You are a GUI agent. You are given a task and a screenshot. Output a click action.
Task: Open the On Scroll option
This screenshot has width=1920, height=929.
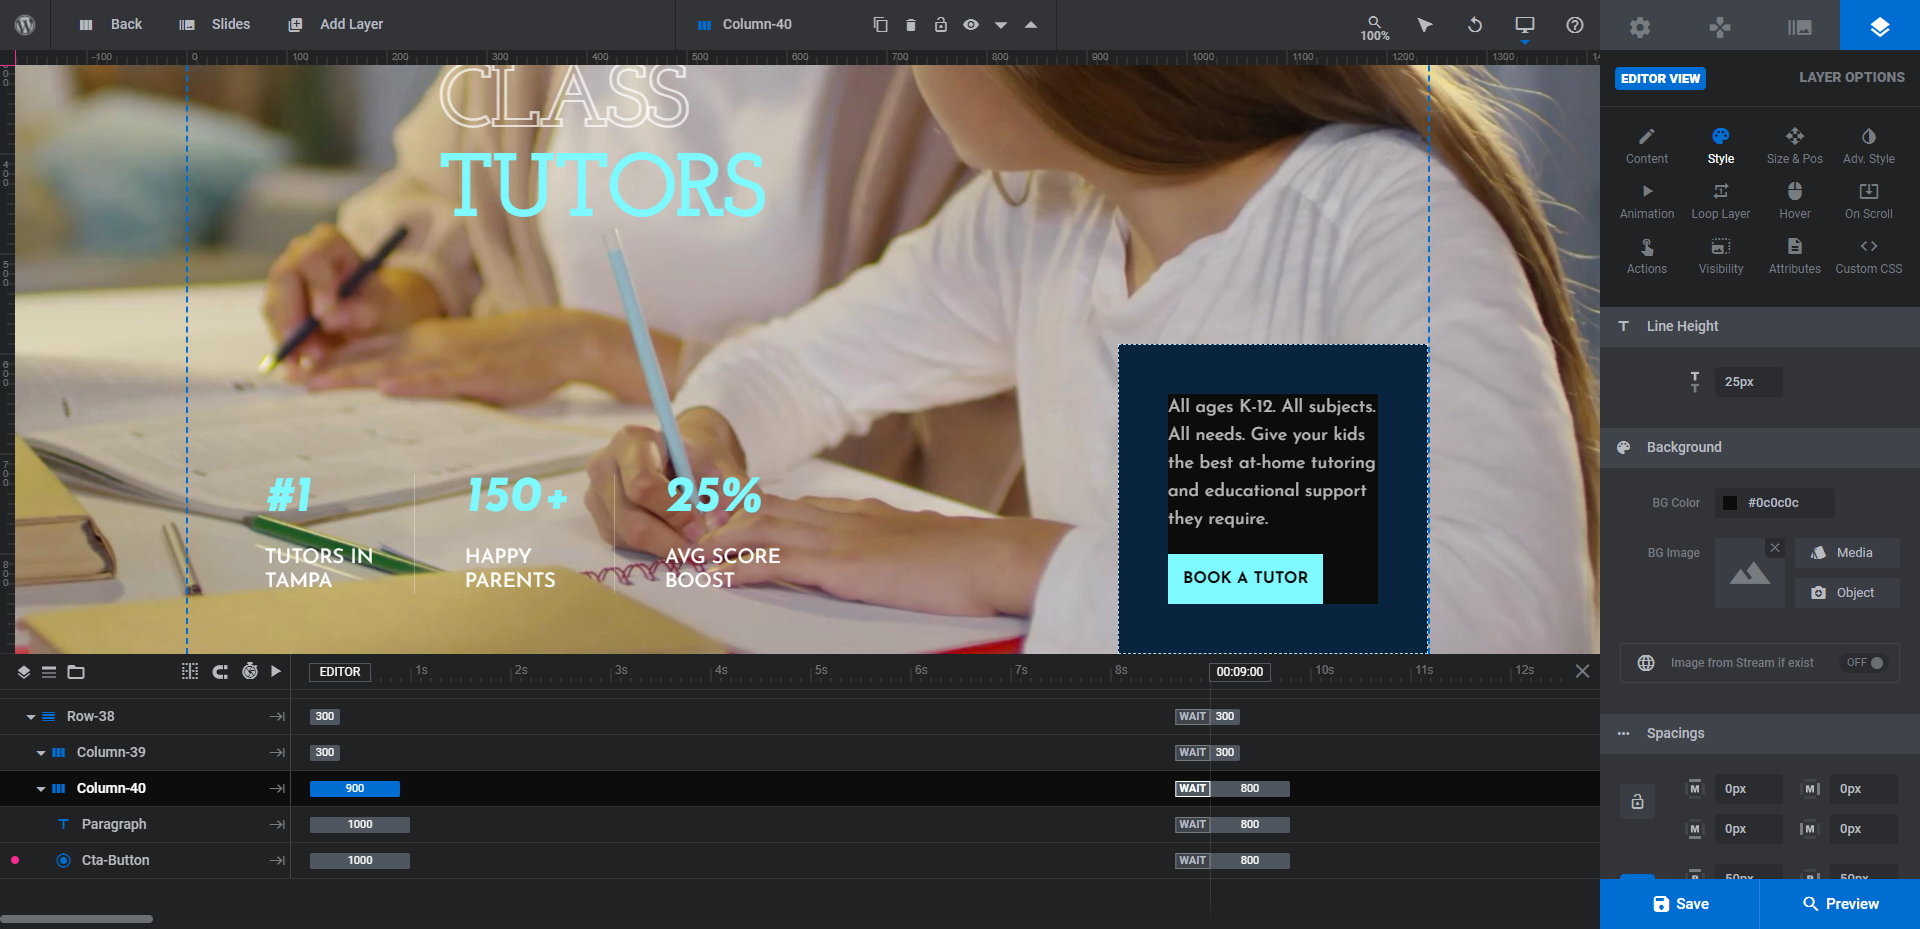click(x=1869, y=201)
